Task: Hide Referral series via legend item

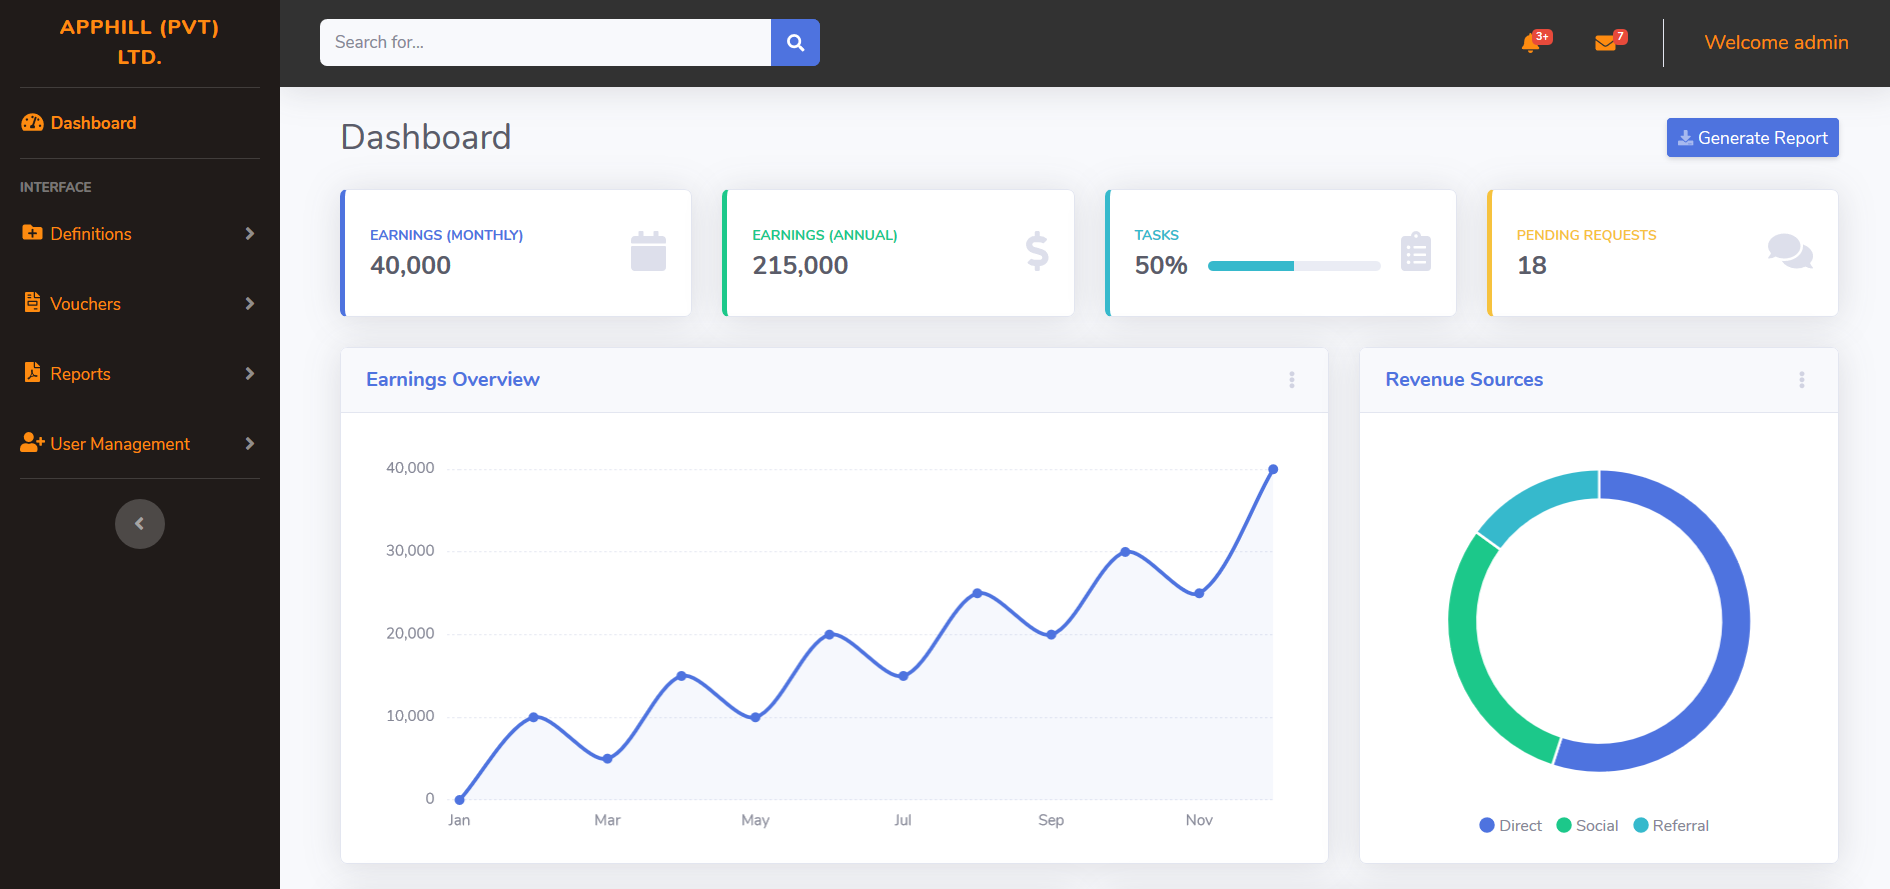Action: [x=1670, y=825]
